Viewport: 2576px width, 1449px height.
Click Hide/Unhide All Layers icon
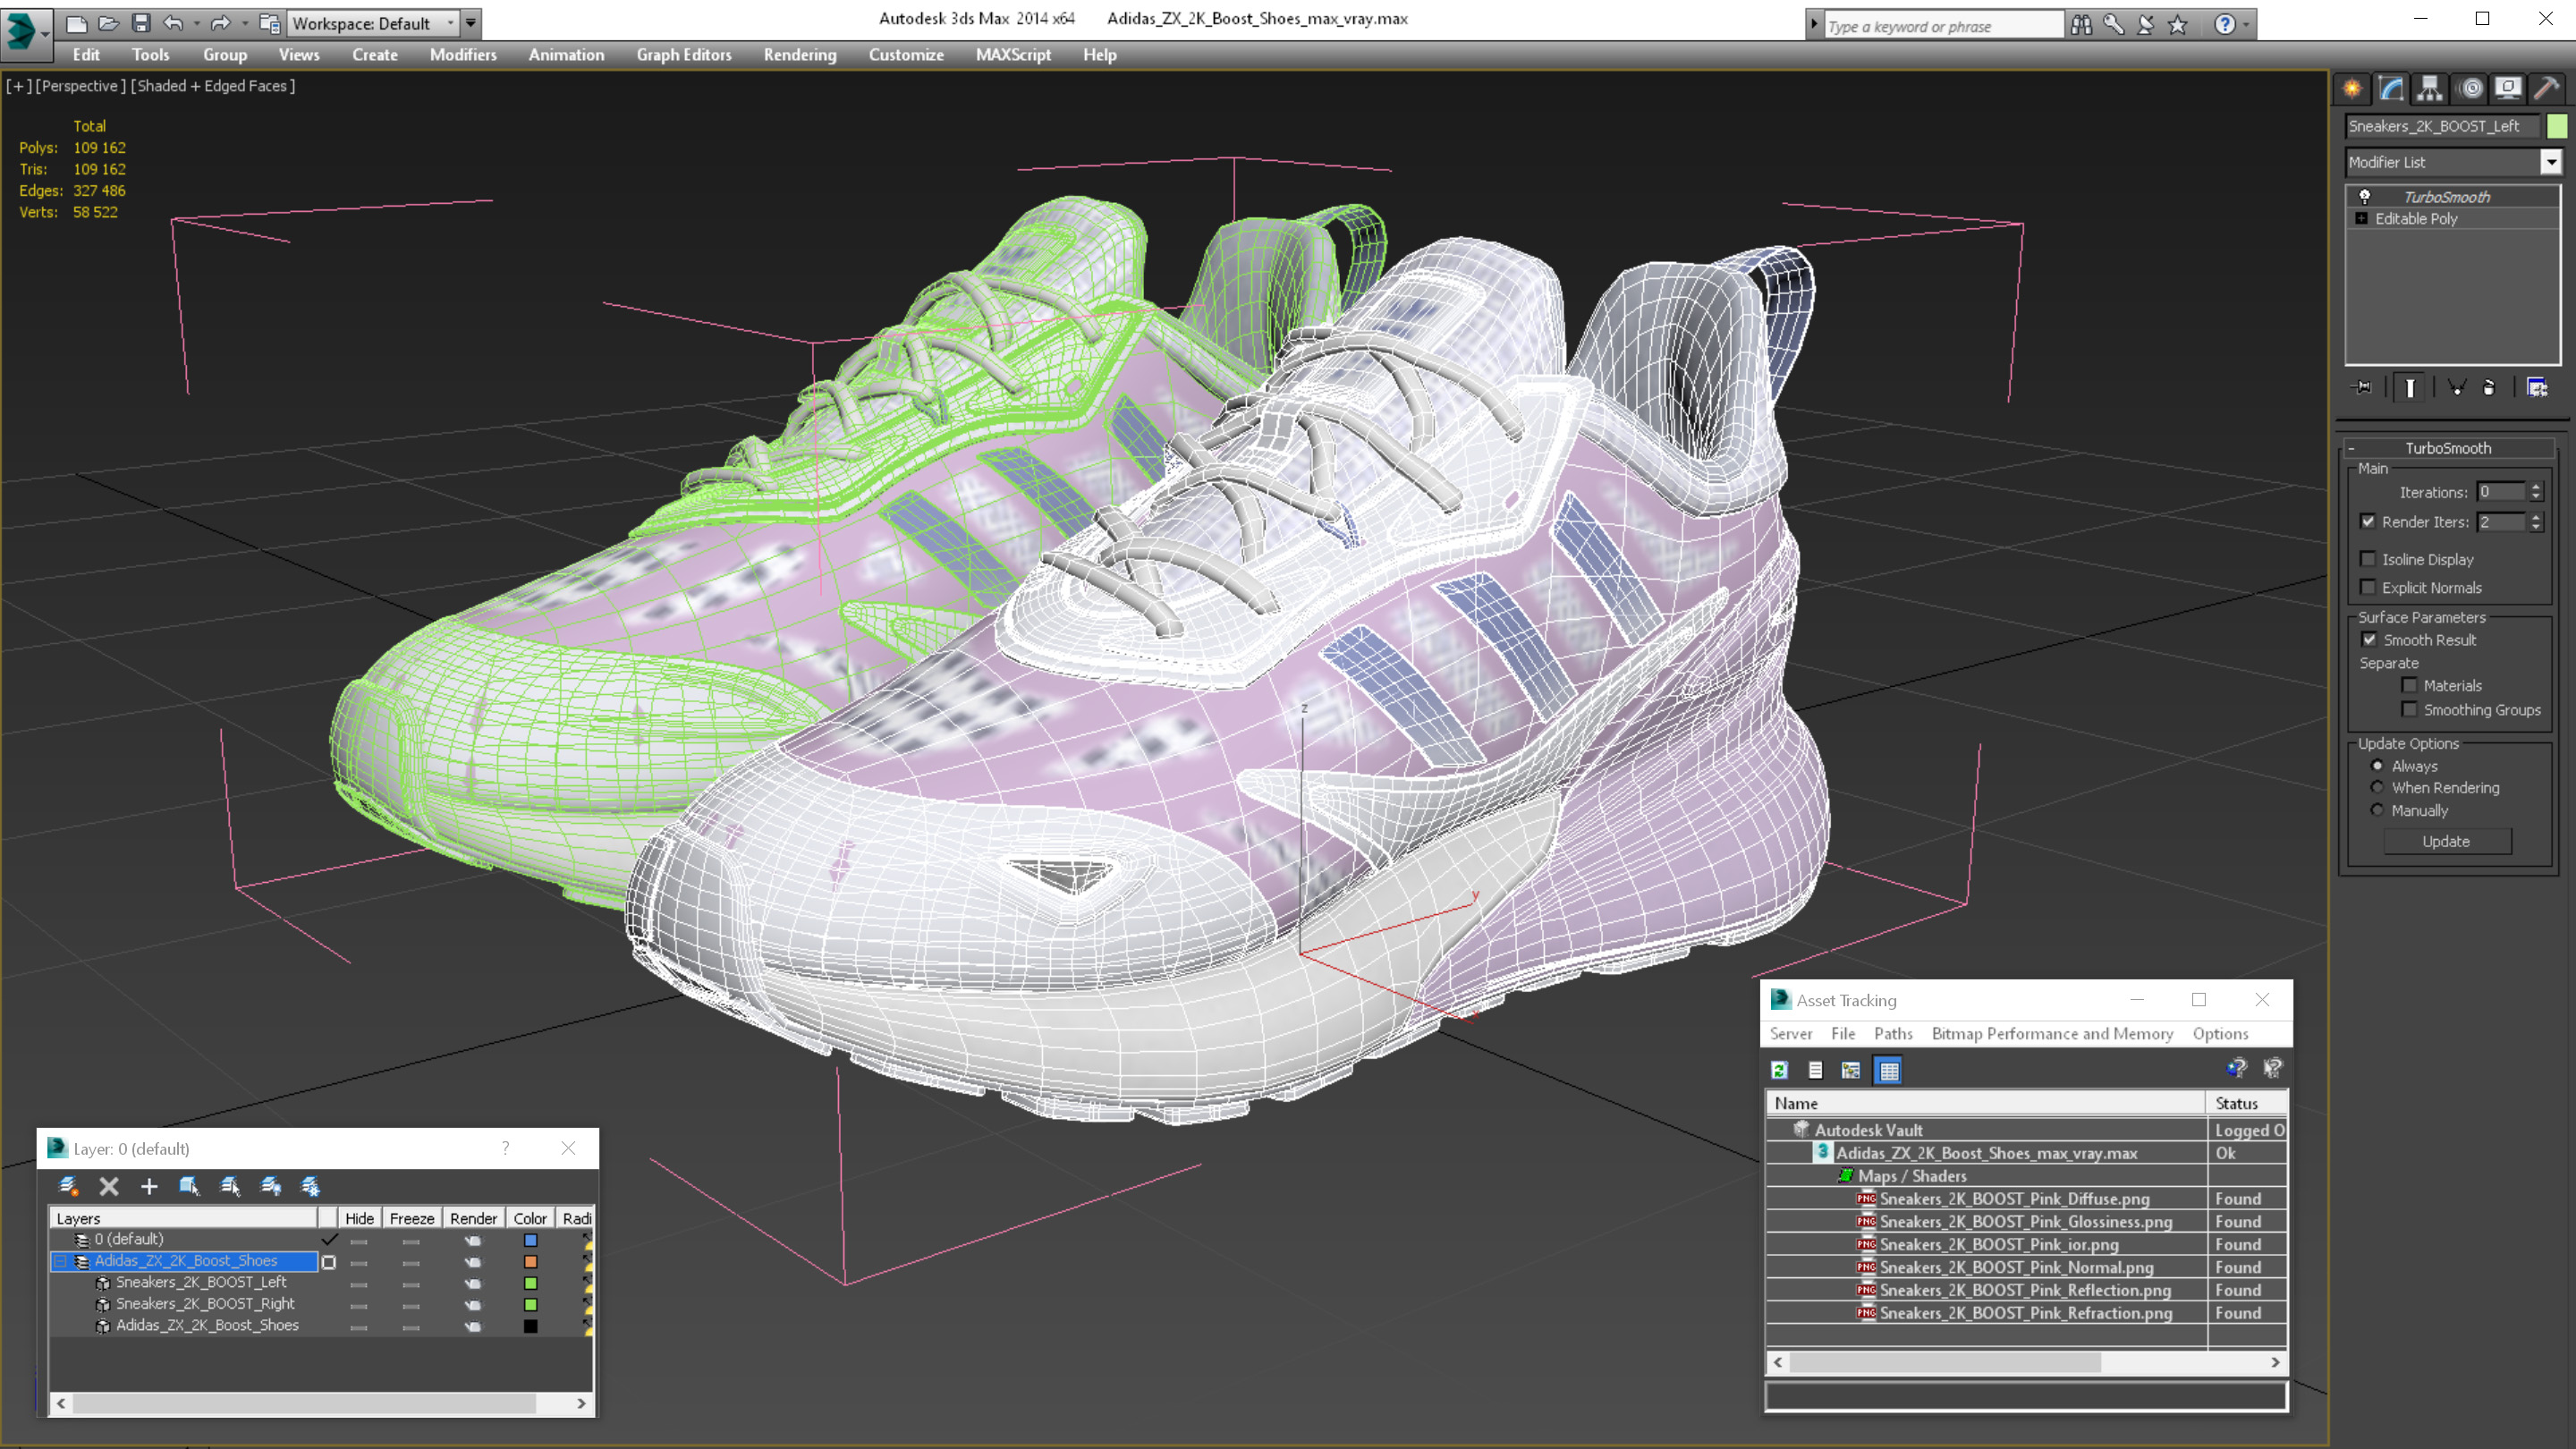pos(270,1186)
